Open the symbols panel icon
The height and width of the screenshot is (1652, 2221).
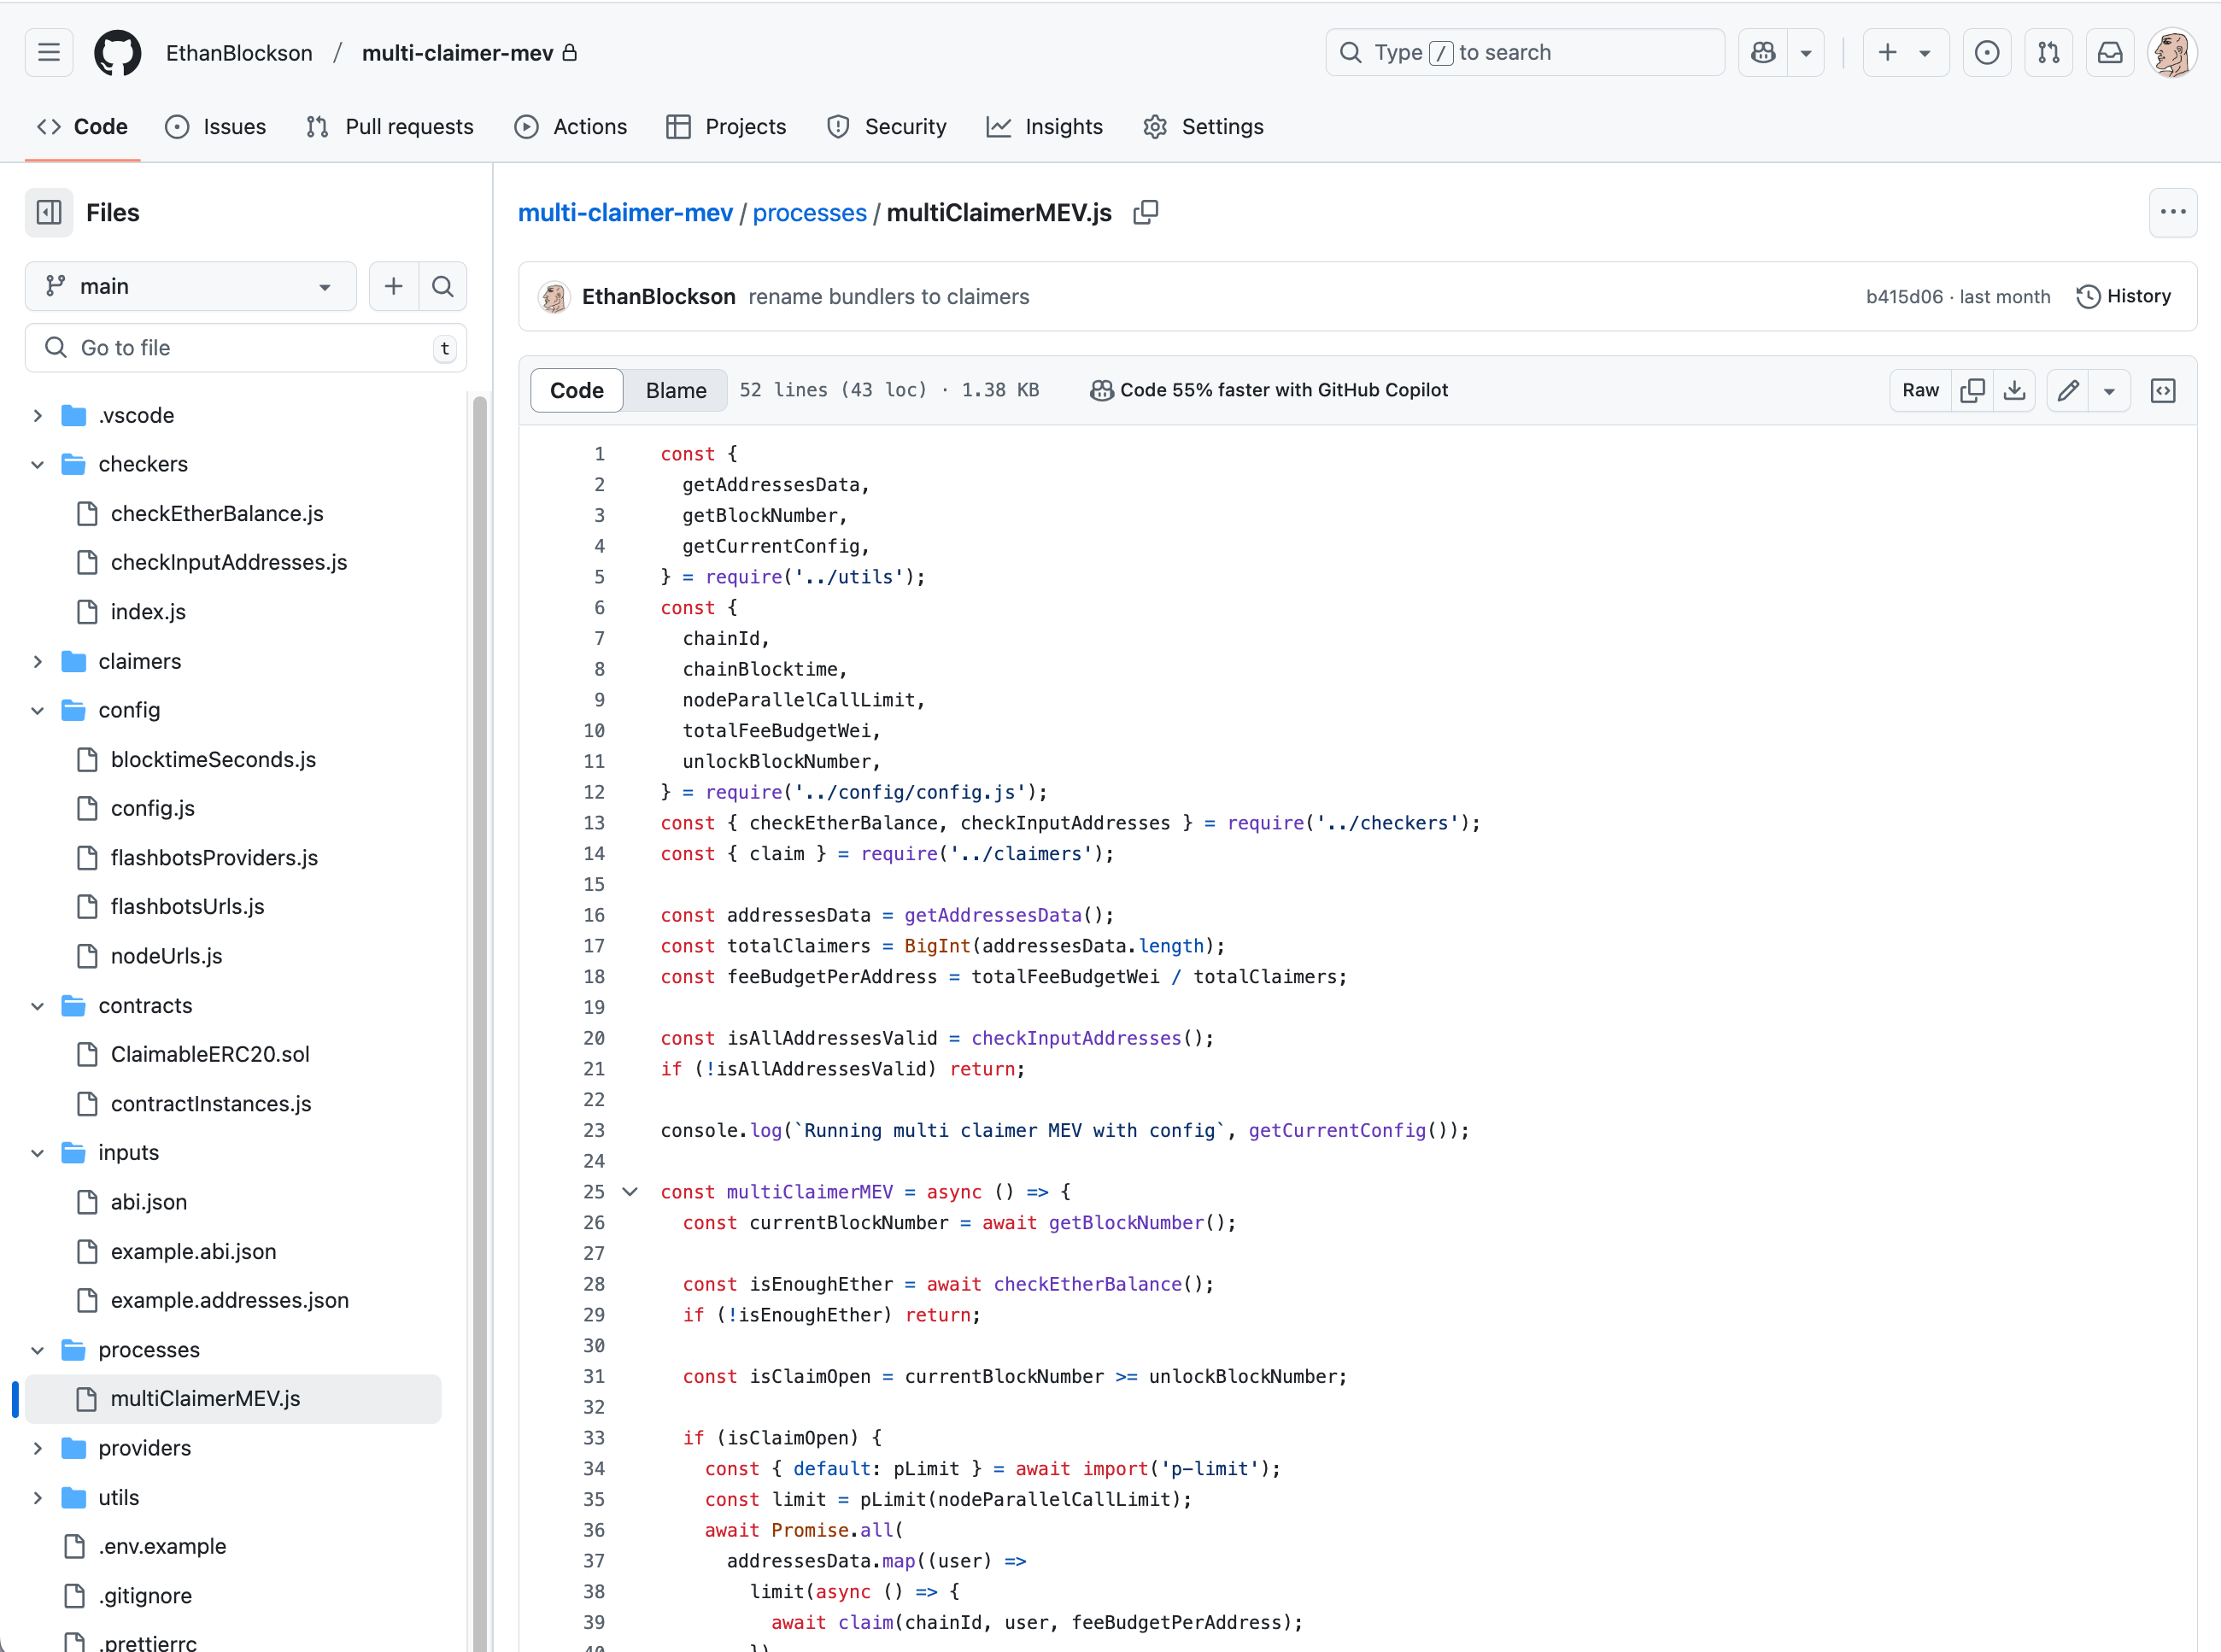[x=2163, y=390]
